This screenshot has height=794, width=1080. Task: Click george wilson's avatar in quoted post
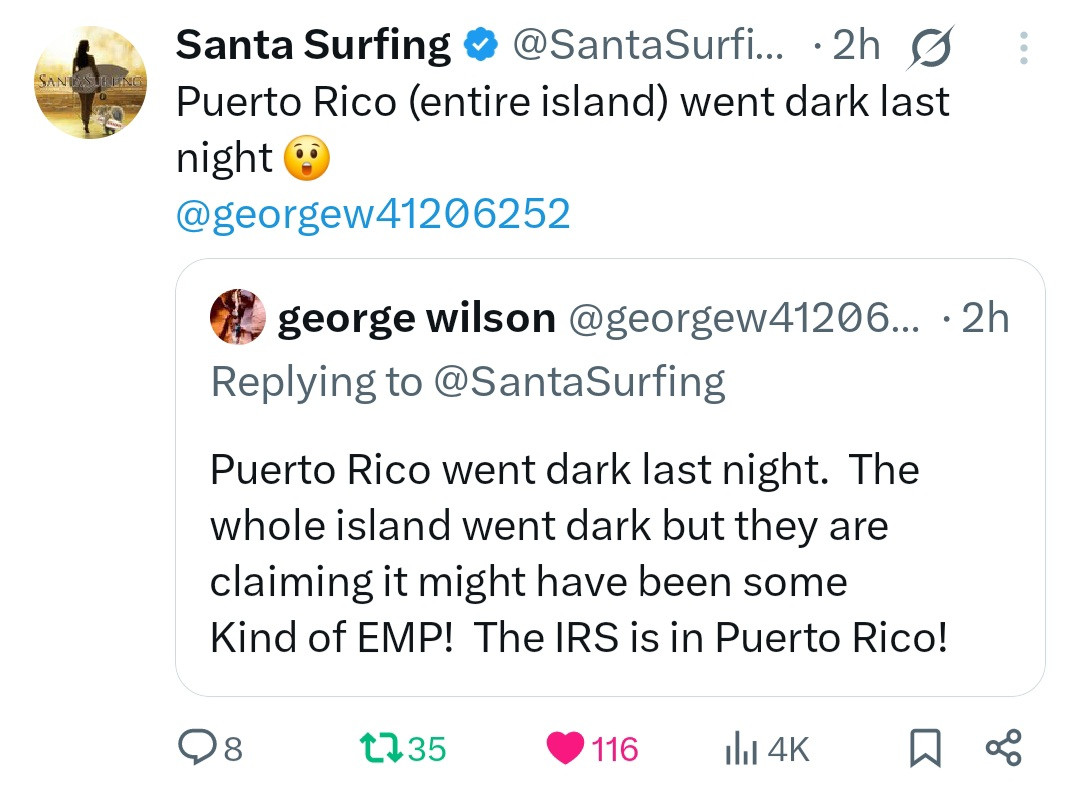coord(238,317)
